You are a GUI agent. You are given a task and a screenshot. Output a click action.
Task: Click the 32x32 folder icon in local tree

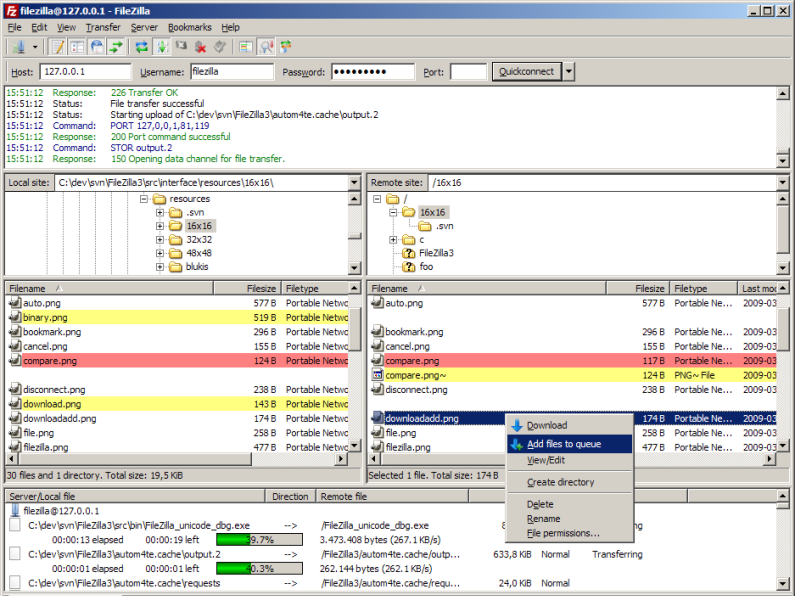coord(175,239)
